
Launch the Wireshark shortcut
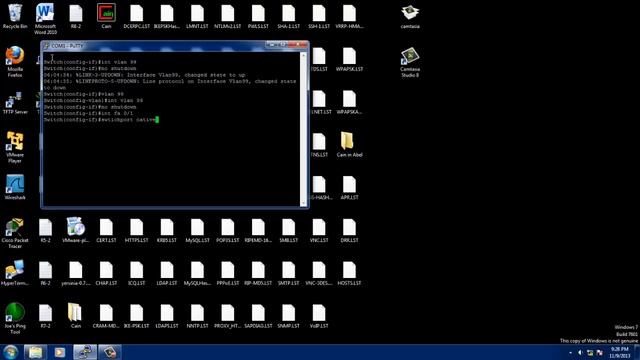pyautogui.click(x=15, y=188)
